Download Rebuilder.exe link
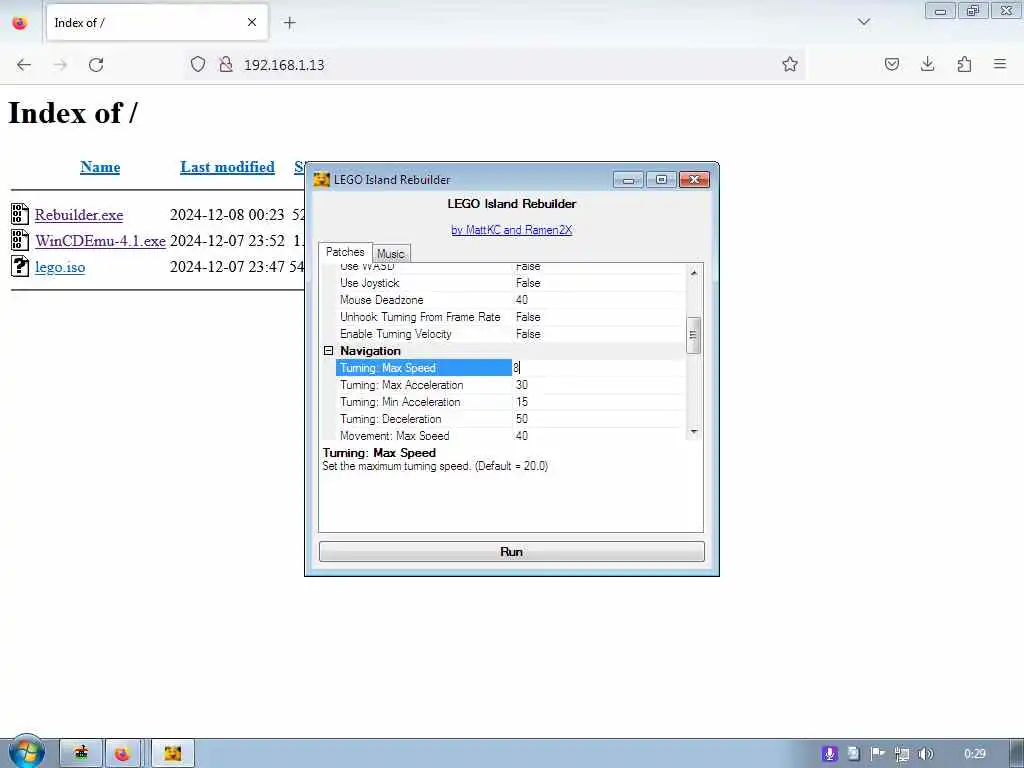 79,215
